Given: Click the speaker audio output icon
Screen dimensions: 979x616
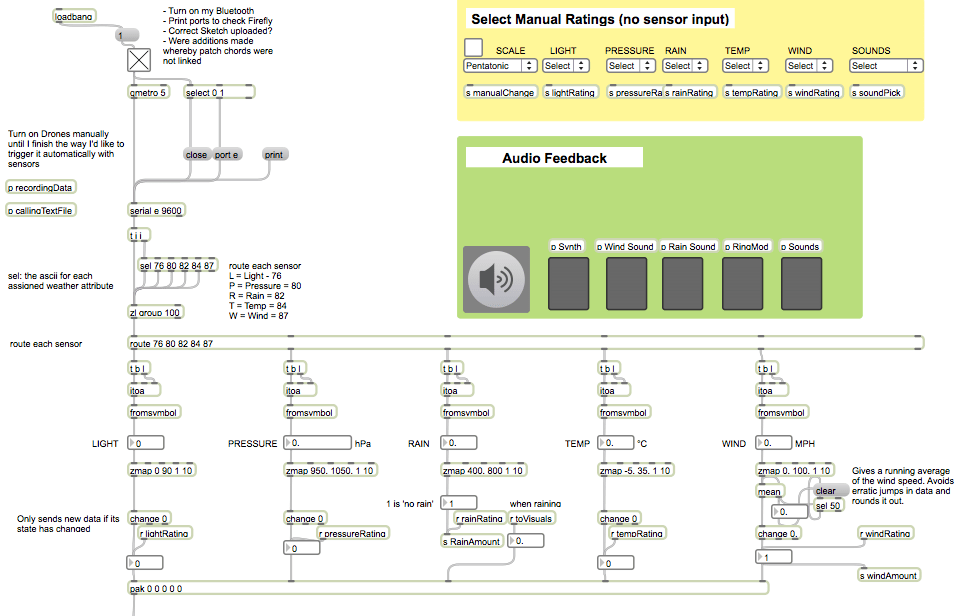Looking at the screenshot, I should pyautogui.click(x=497, y=281).
